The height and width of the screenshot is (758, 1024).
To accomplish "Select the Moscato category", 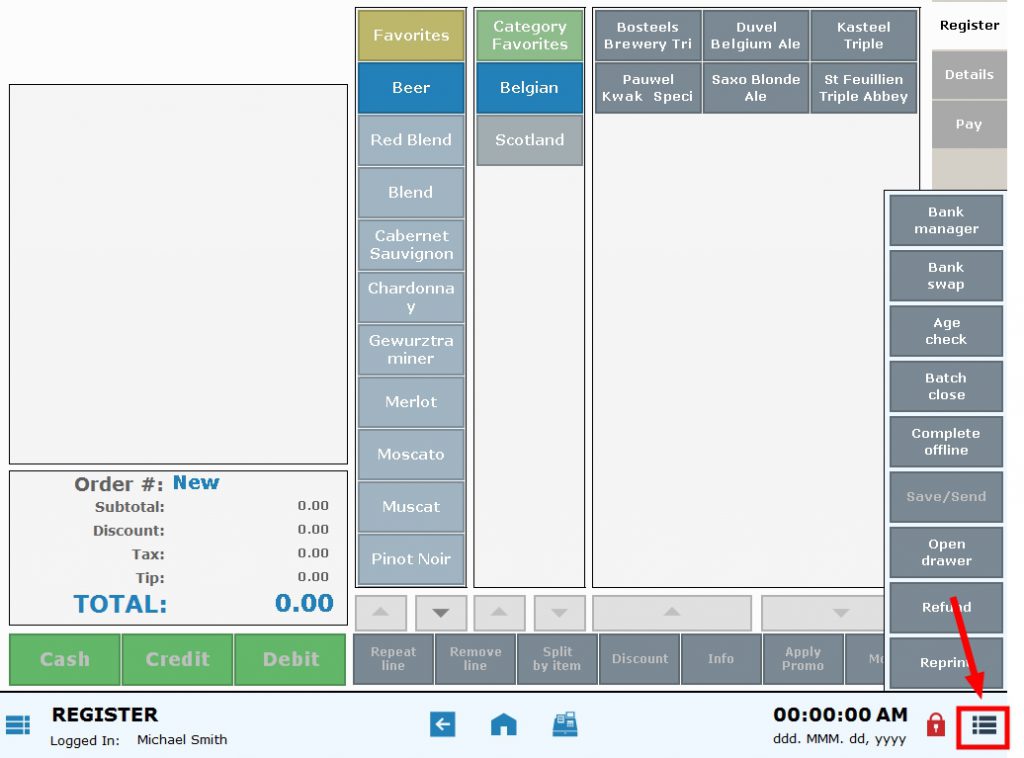I will coord(411,454).
